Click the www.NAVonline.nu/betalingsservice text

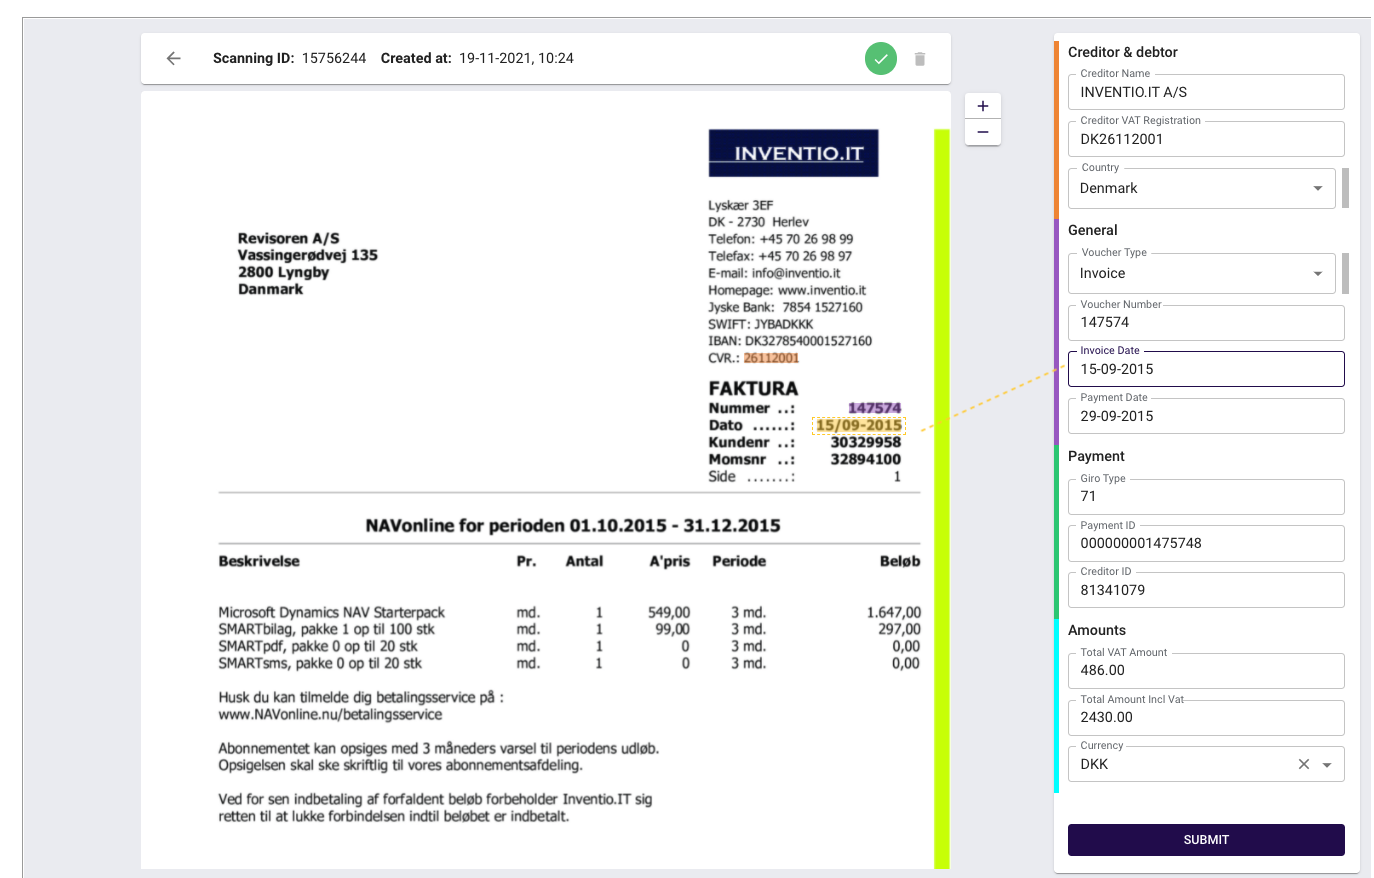(330, 714)
